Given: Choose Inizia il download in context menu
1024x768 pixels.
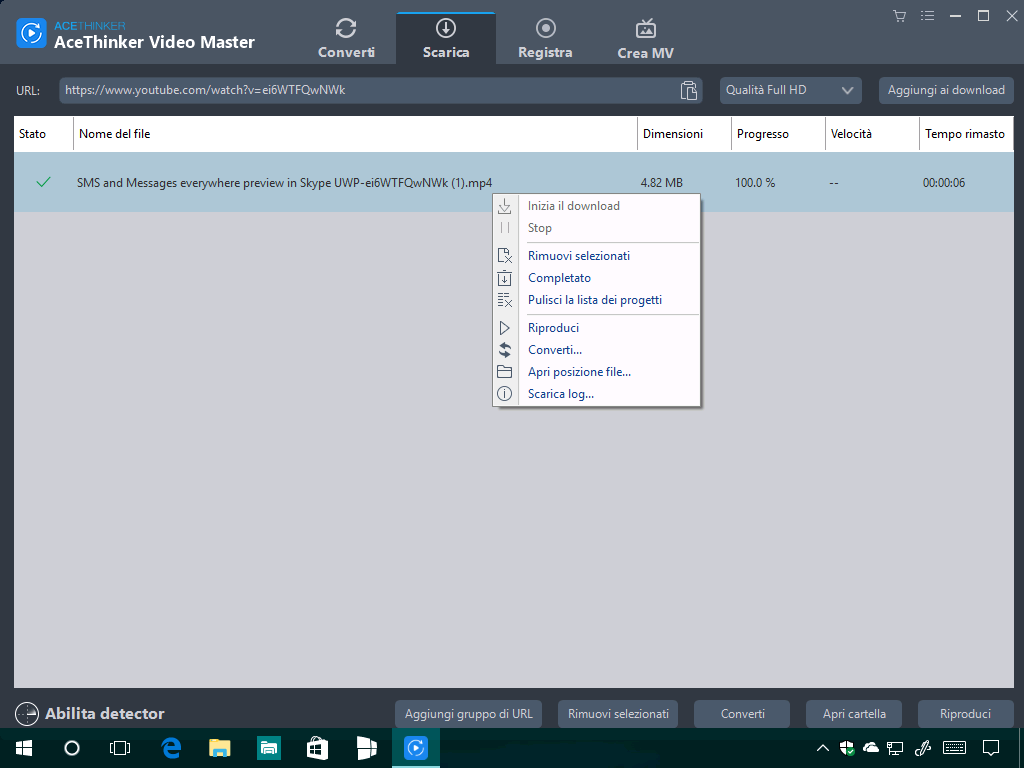Looking at the screenshot, I should [x=596, y=206].
